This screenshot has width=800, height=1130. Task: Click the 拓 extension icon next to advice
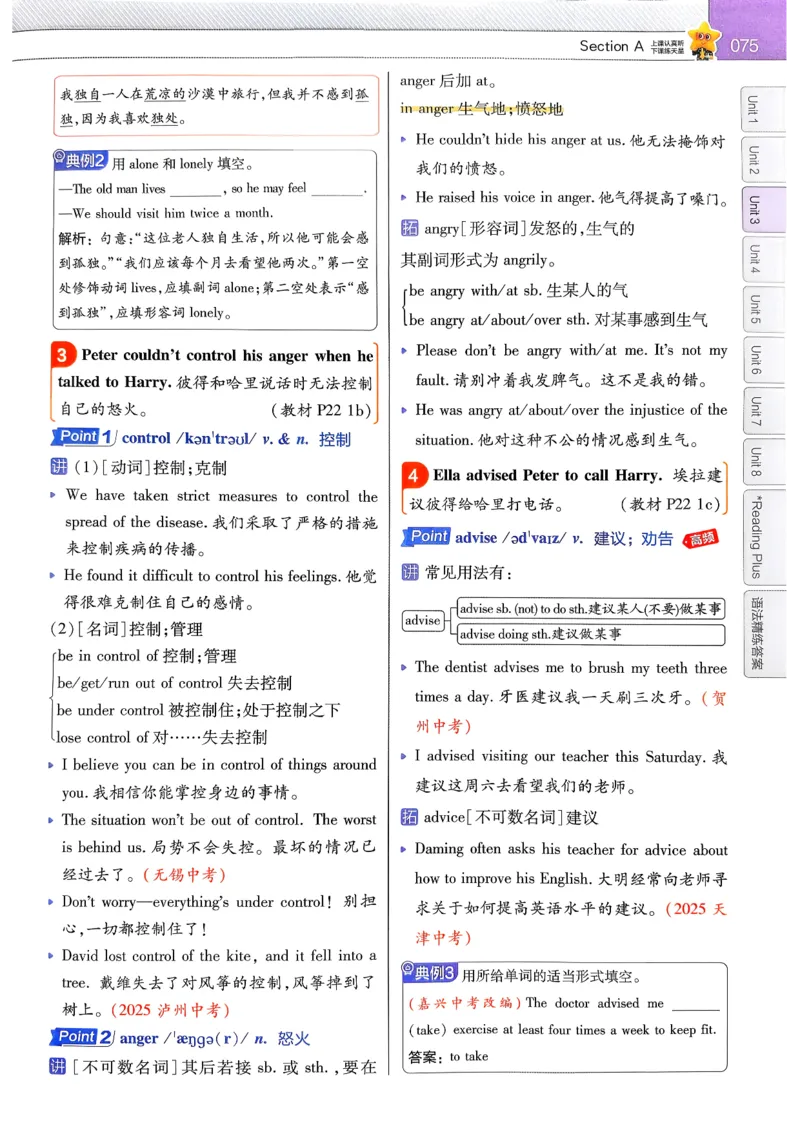click(411, 818)
